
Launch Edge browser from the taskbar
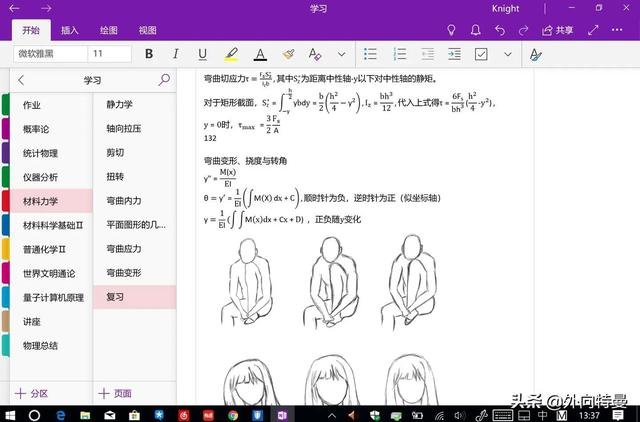pos(60,415)
